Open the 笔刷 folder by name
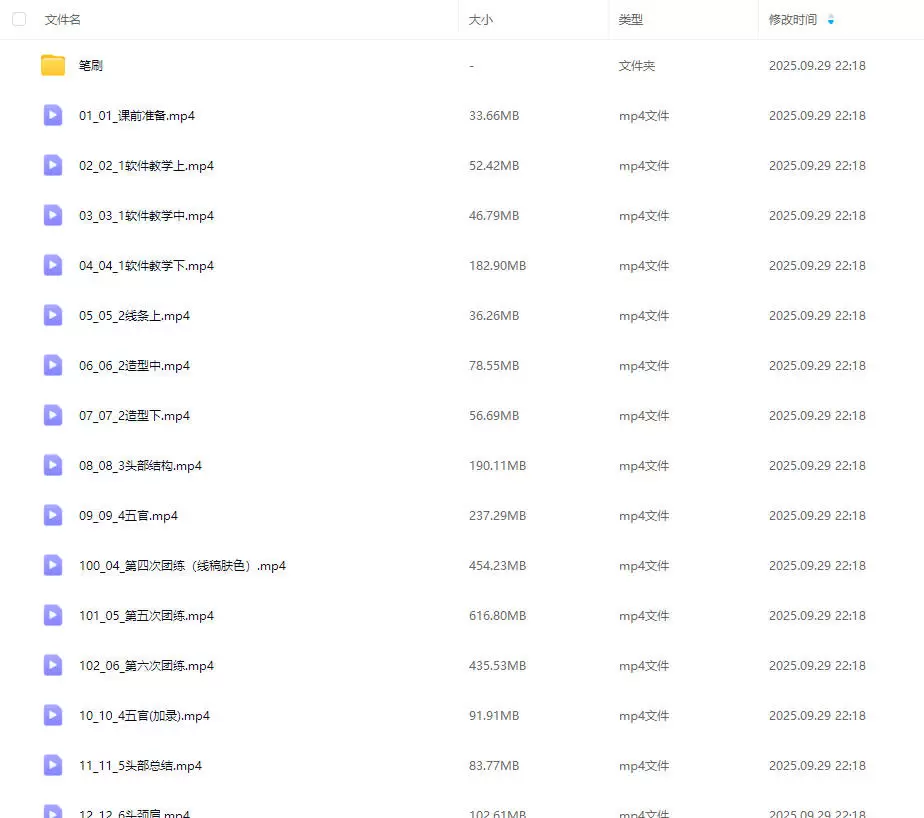 pos(91,66)
